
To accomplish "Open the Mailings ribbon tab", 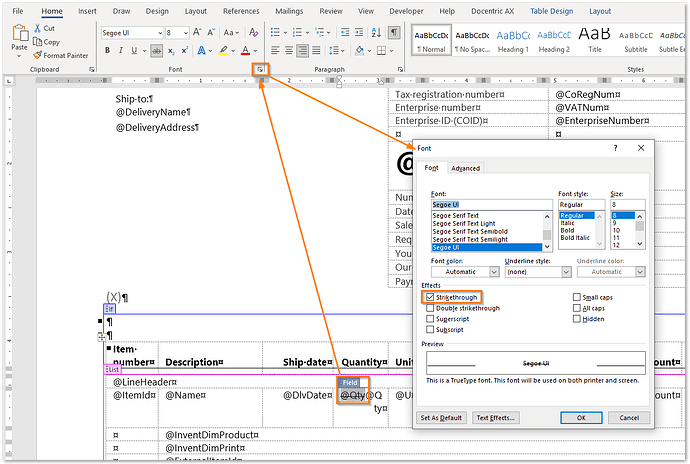I will coord(288,11).
